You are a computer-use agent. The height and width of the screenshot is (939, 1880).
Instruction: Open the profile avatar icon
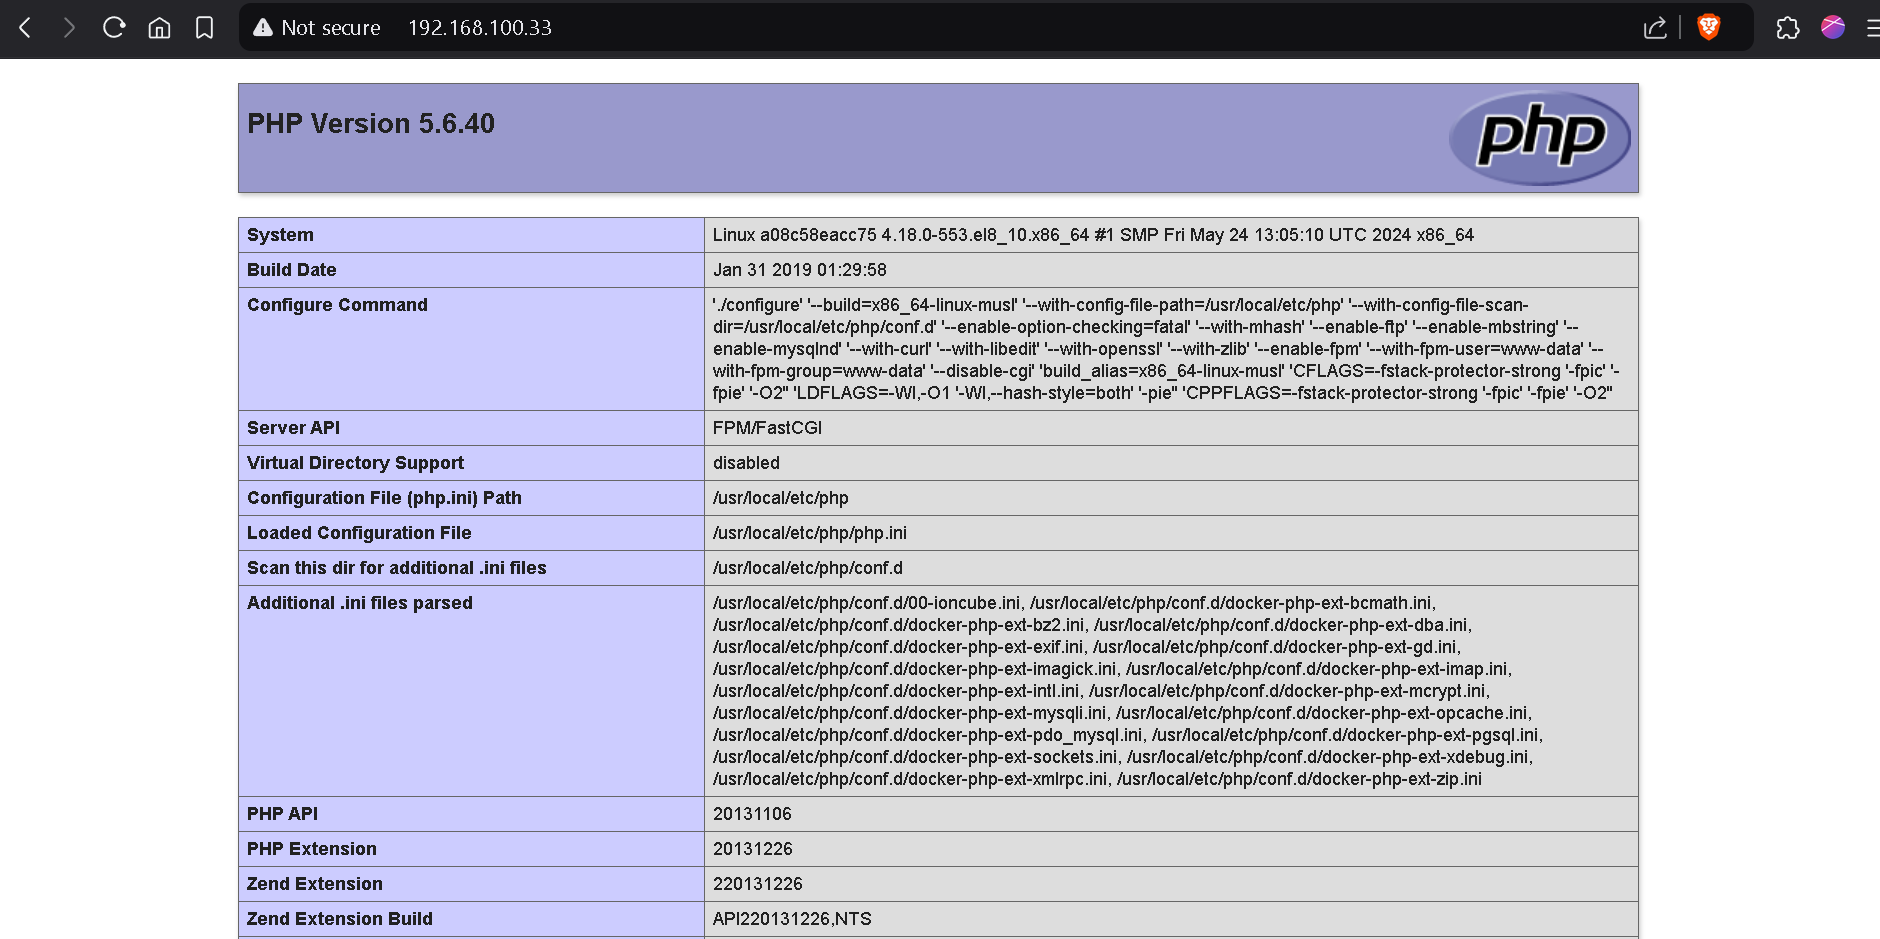tap(1833, 28)
